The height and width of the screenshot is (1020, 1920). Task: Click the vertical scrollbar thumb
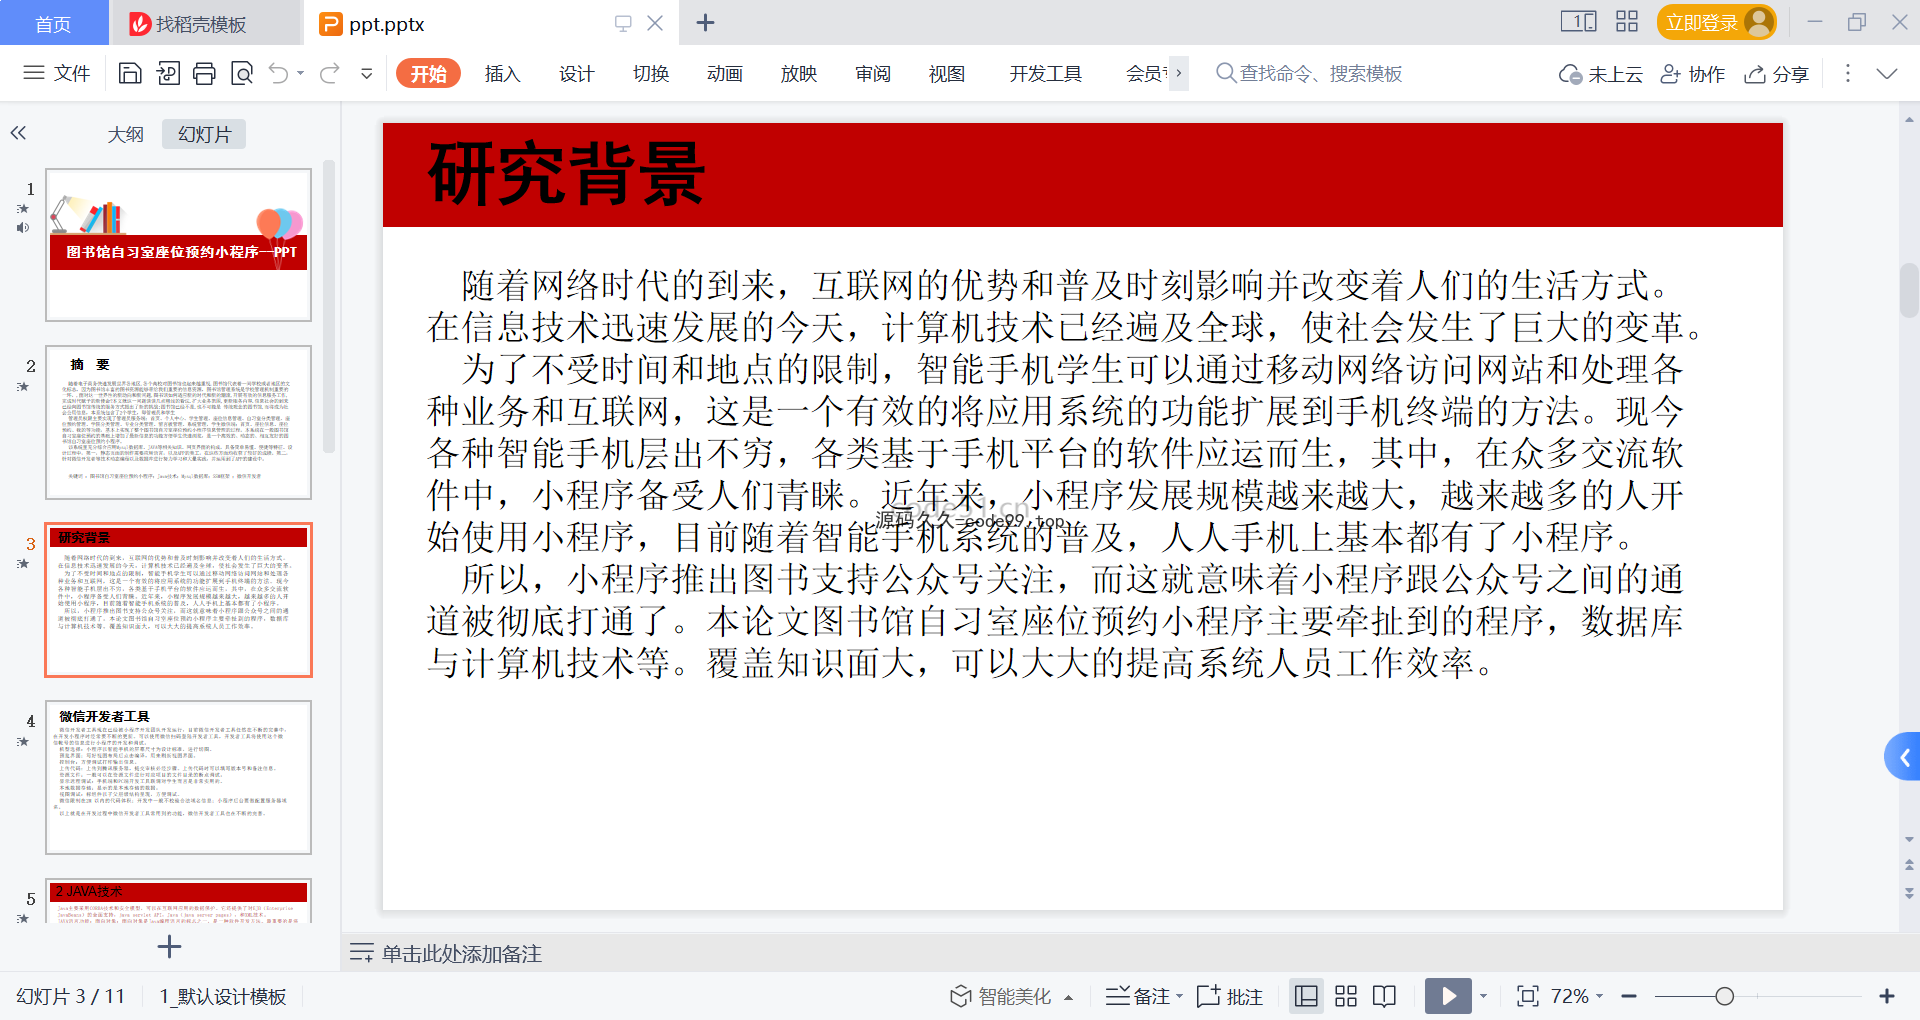click(x=1909, y=290)
